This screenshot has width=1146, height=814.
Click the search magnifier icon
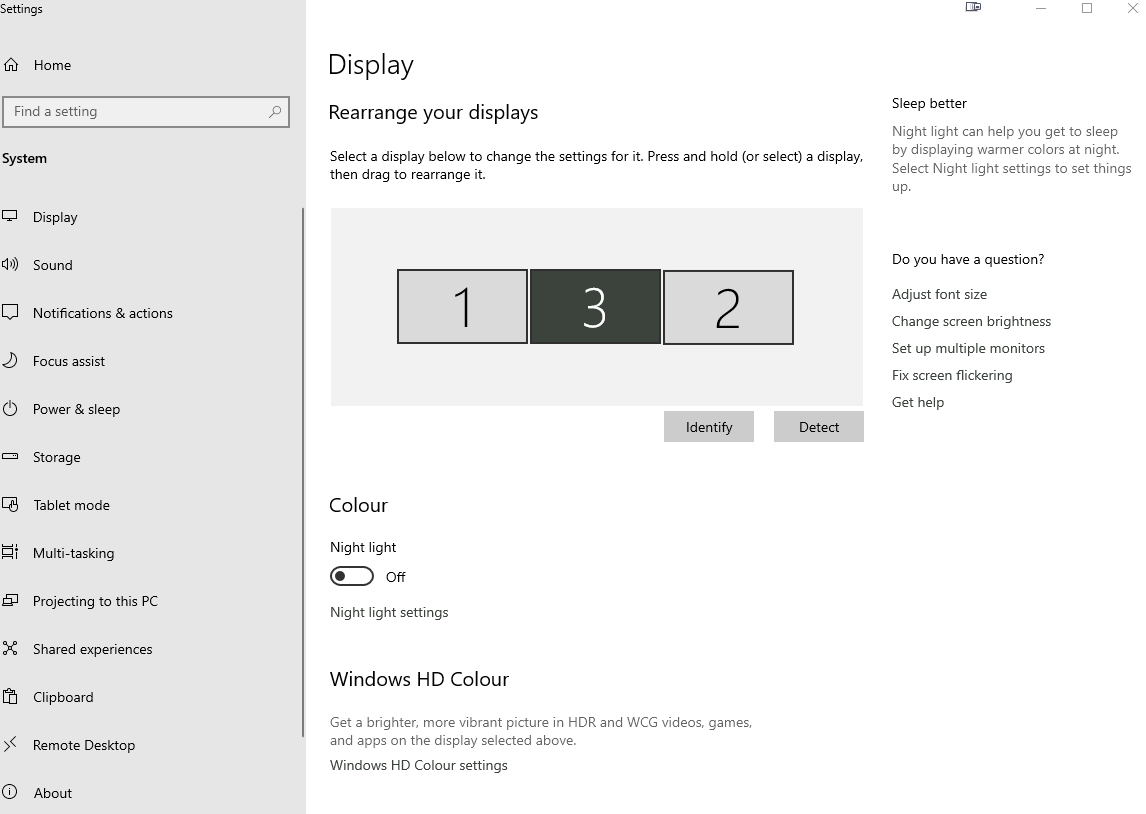pyautogui.click(x=275, y=112)
